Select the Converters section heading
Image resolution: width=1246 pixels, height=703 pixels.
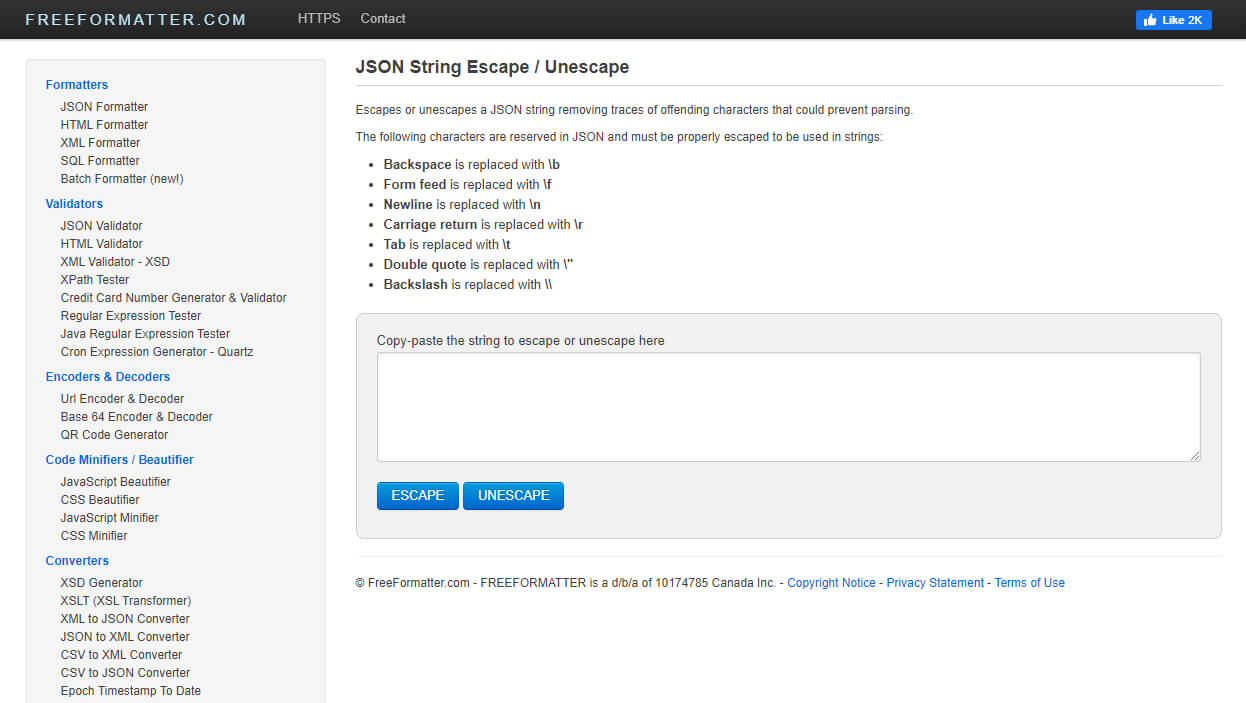(x=77, y=561)
